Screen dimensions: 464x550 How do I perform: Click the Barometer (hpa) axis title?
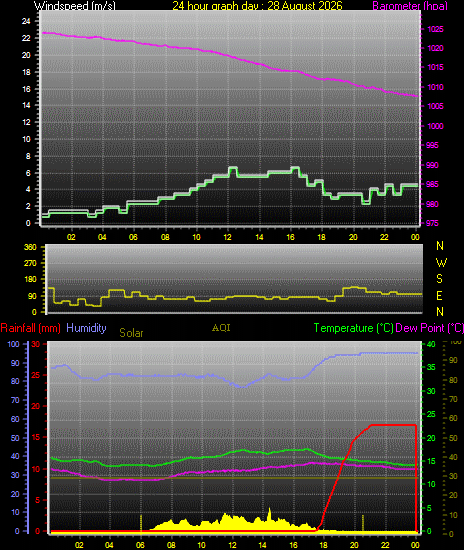410,6
